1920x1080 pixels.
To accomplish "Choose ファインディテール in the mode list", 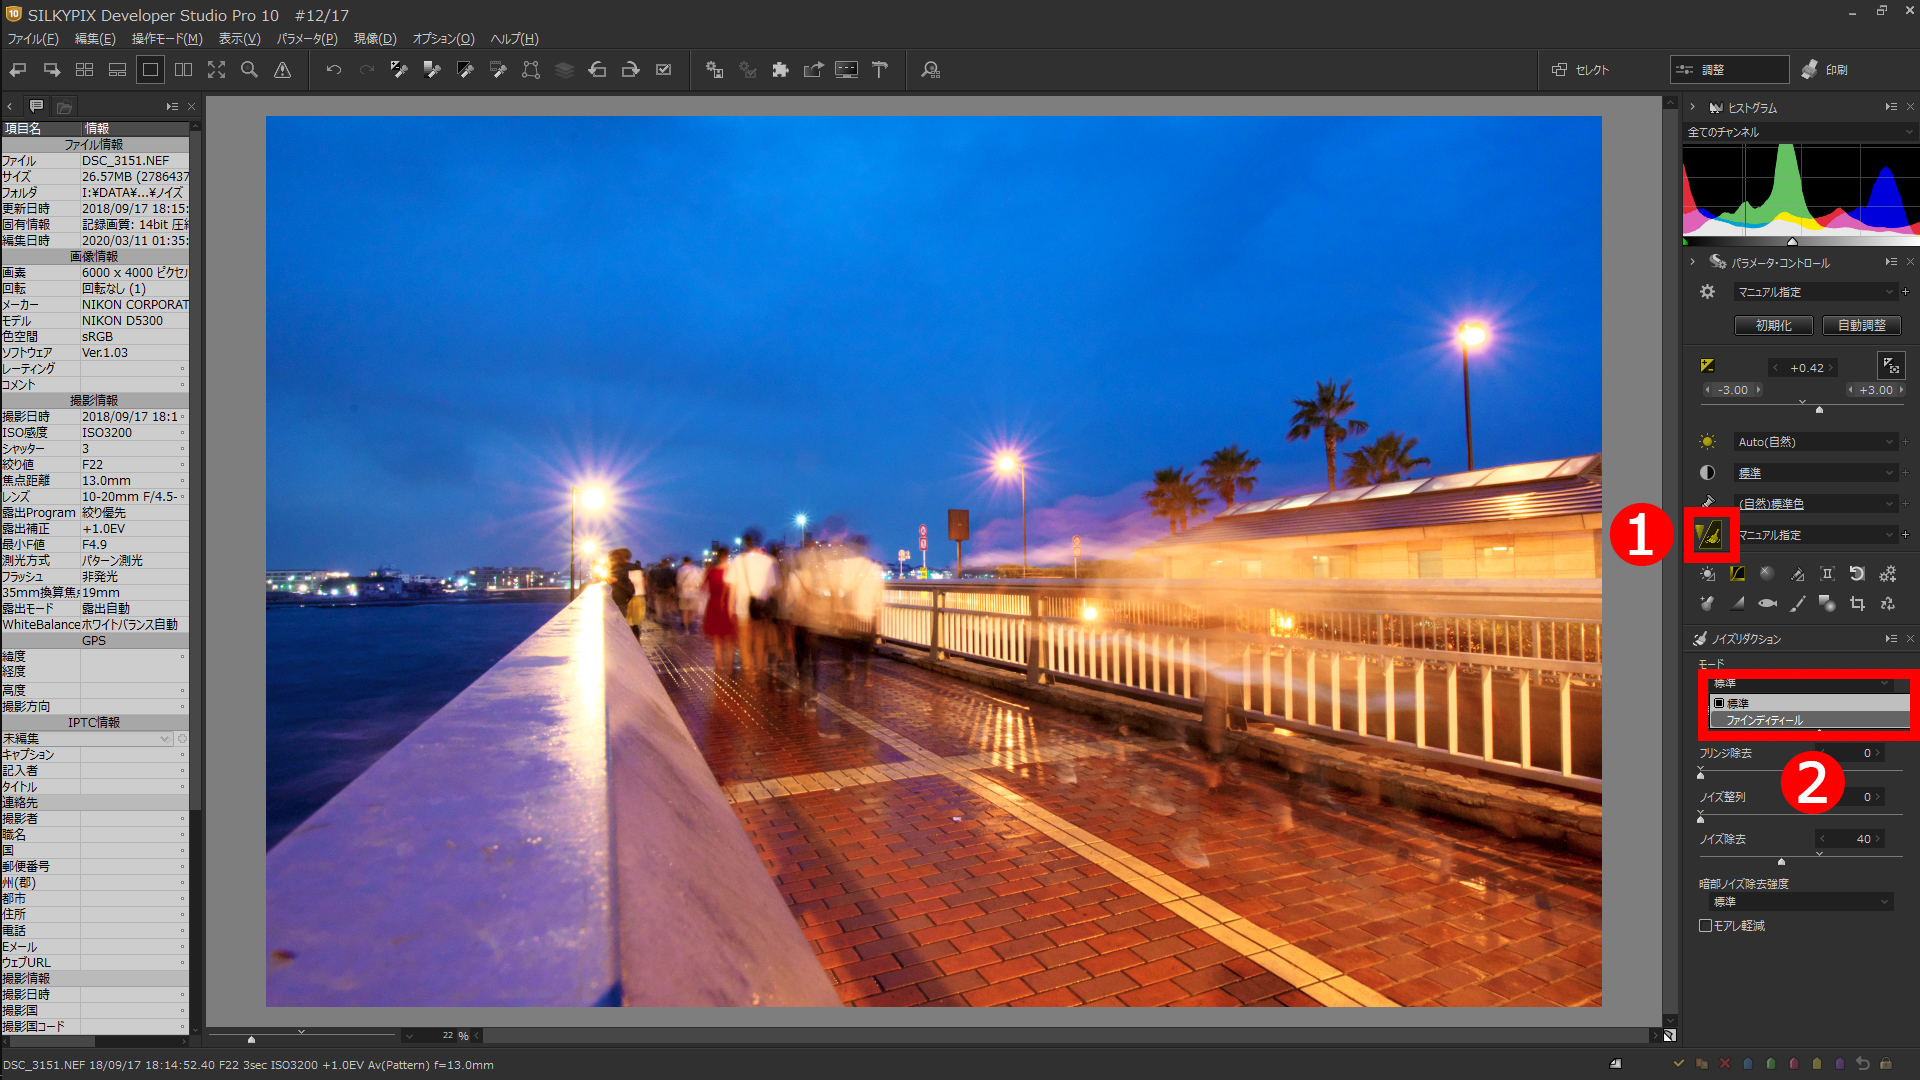I will [1765, 720].
